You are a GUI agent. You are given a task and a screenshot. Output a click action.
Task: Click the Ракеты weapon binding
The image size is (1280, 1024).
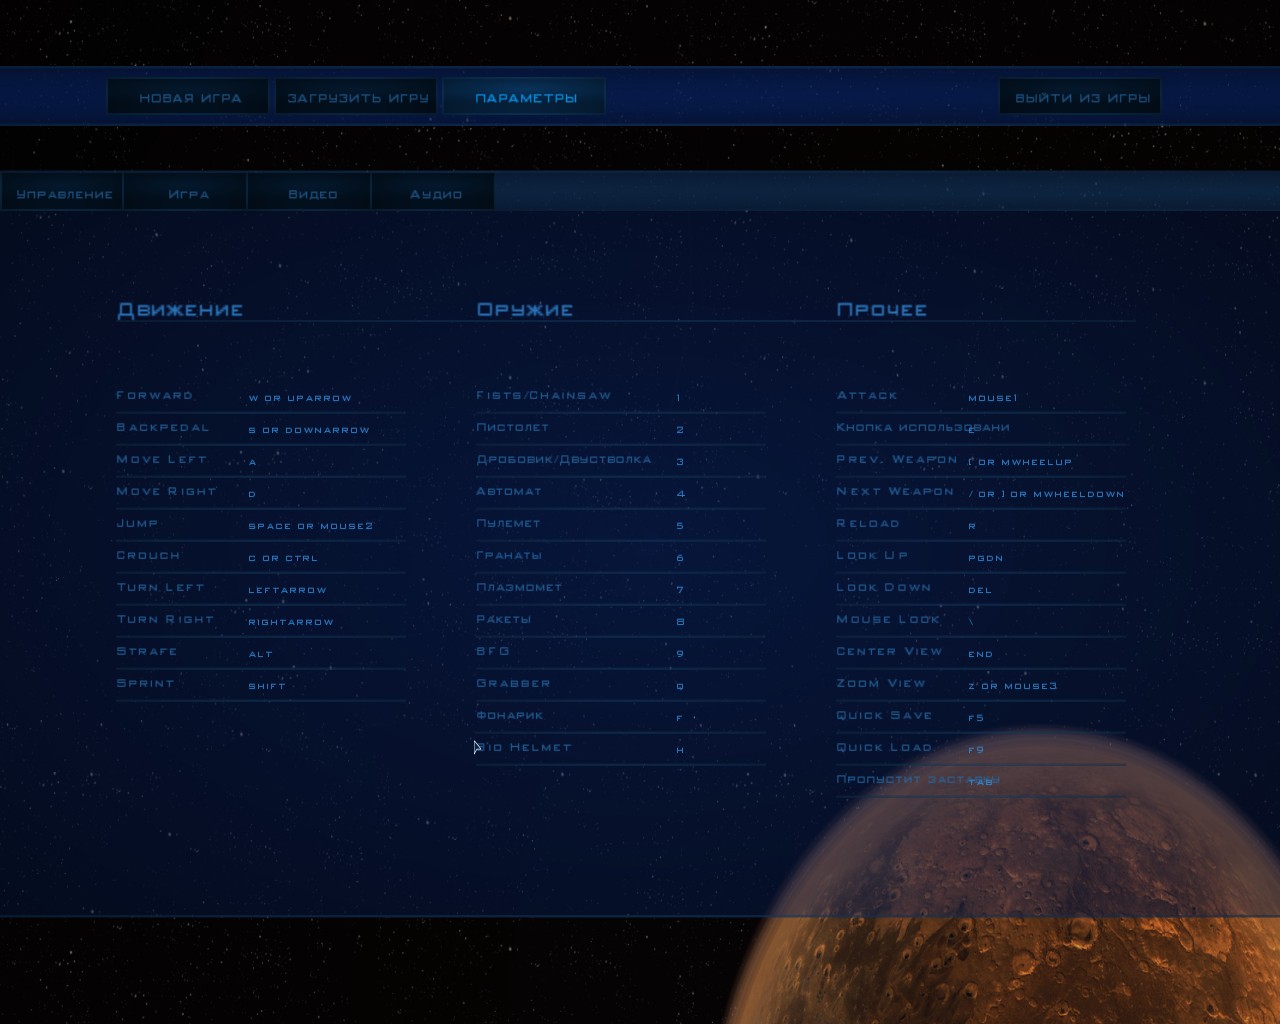621,621
